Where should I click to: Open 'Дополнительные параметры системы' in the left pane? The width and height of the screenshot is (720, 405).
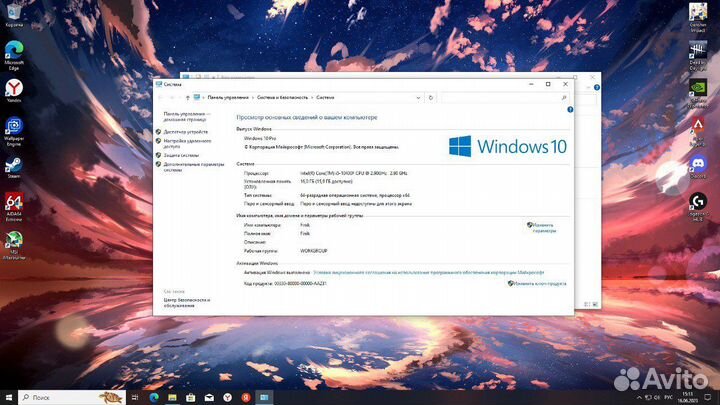(x=194, y=167)
